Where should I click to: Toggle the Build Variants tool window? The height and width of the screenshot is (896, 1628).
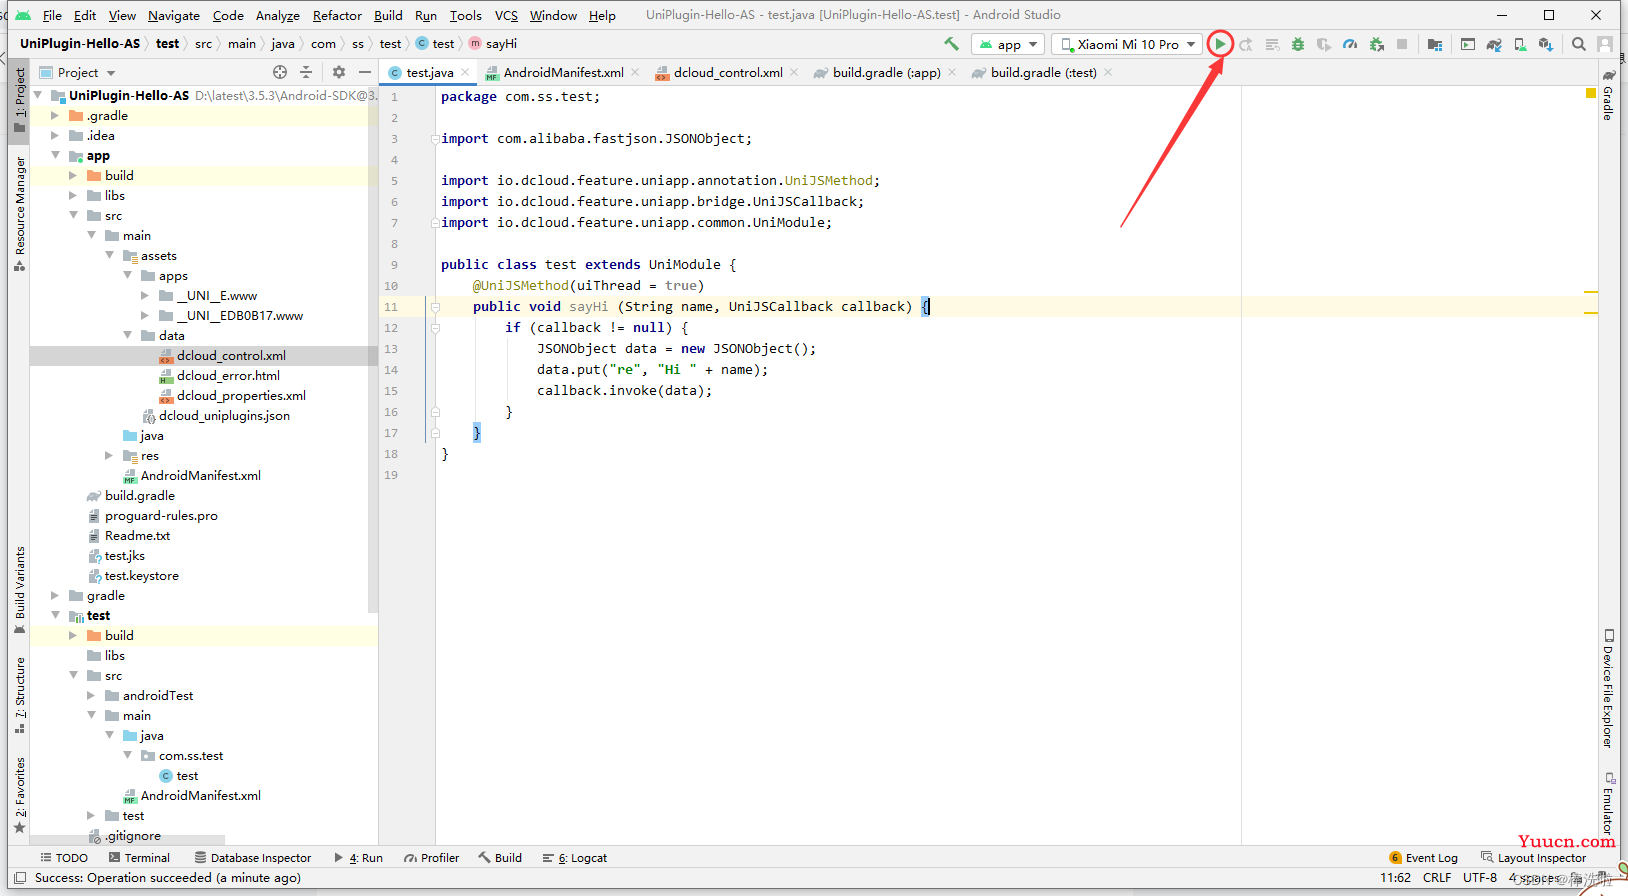coord(20,590)
